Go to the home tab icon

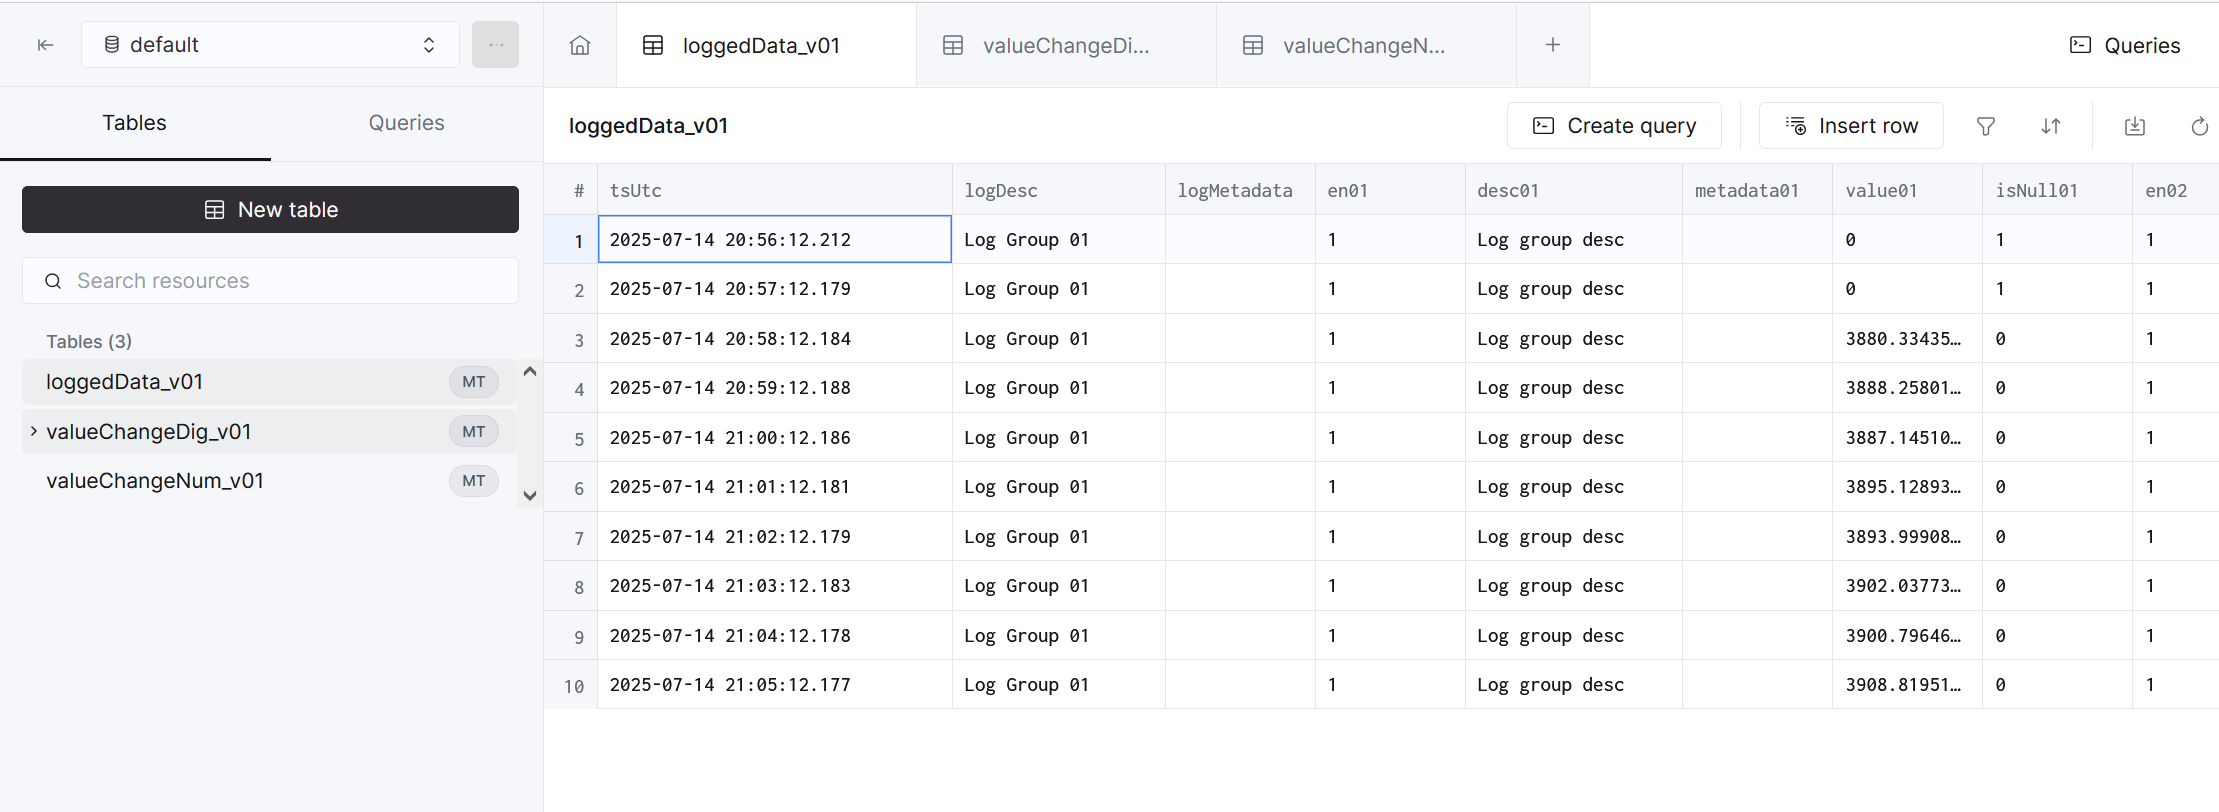click(580, 46)
